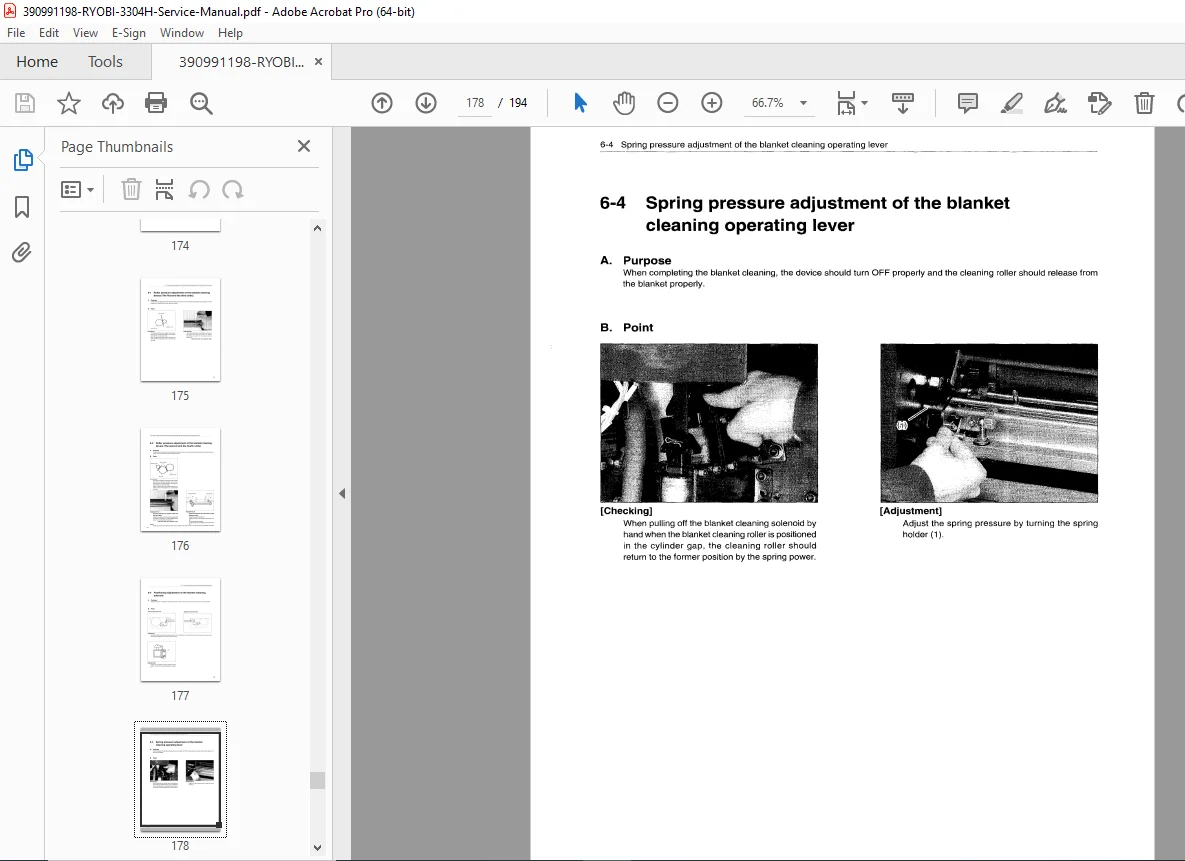Go to the previous page
The image size is (1185, 861).
pyautogui.click(x=382, y=103)
